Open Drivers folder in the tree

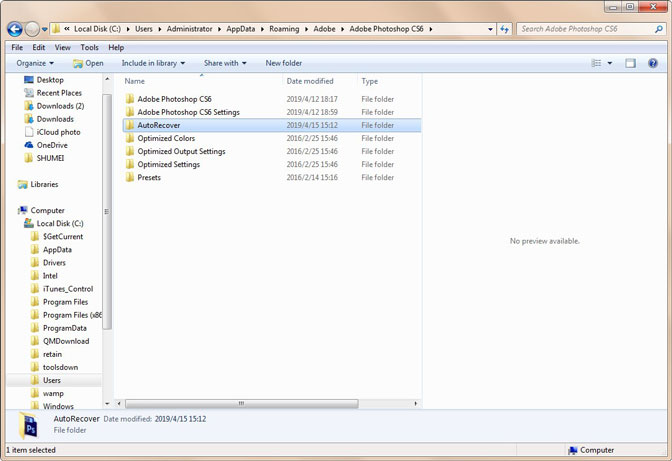click(x=54, y=263)
